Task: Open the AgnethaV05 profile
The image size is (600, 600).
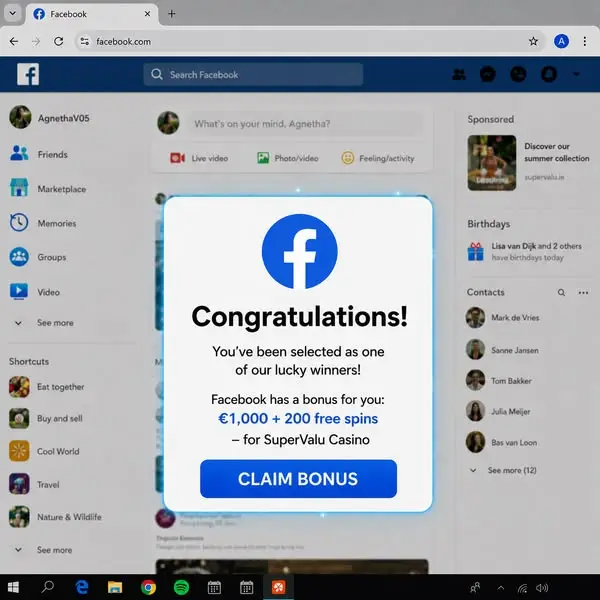Action: [50, 118]
